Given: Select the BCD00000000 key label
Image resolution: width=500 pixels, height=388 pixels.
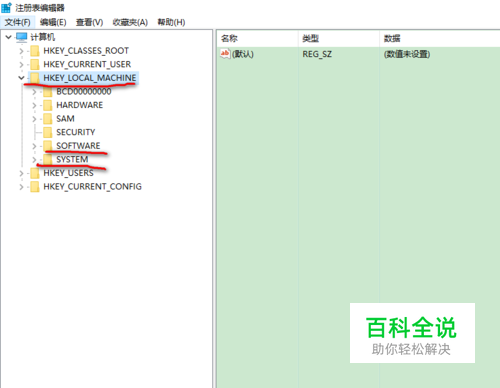Looking at the screenshot, I should coord(84,92).
